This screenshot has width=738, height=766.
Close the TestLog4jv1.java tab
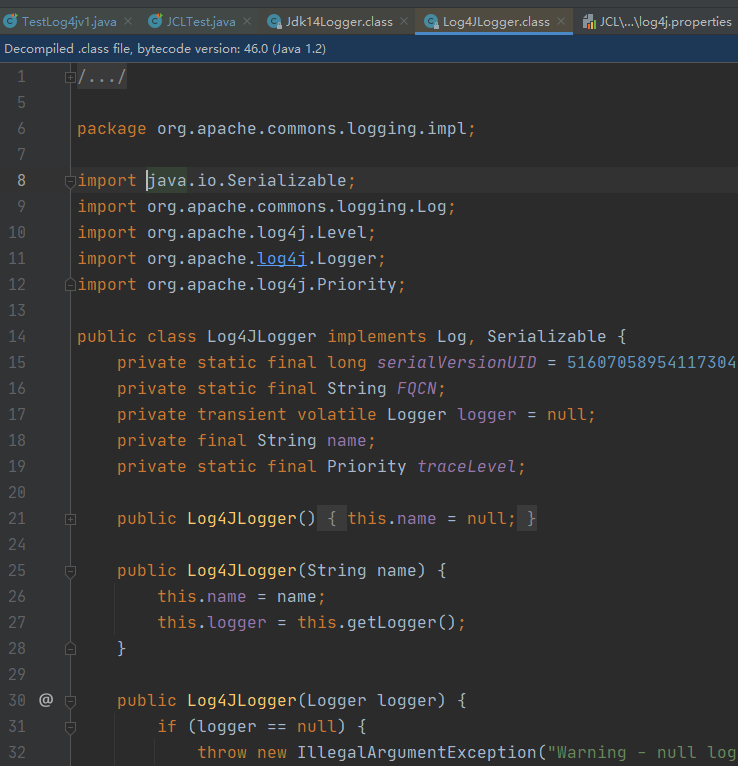pos(126,22)
